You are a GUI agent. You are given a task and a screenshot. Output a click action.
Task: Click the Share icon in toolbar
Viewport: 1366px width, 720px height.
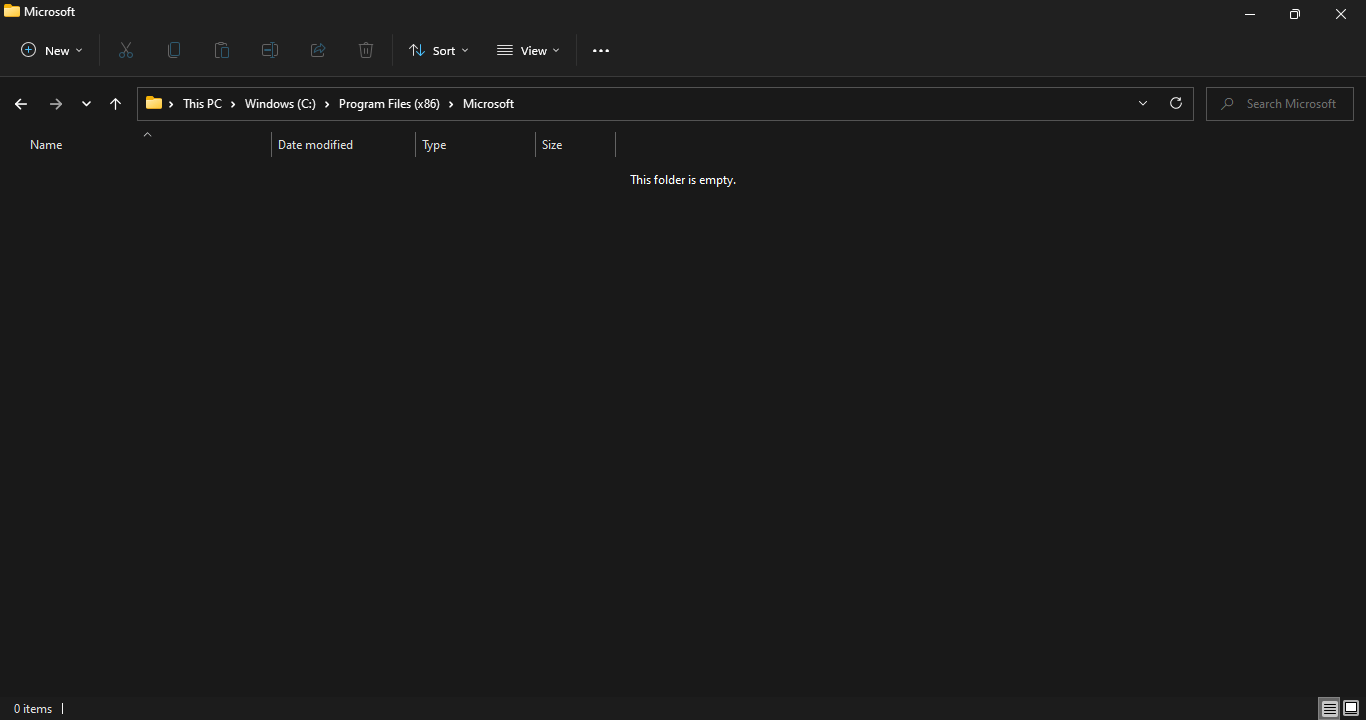[x=318, y=50]
